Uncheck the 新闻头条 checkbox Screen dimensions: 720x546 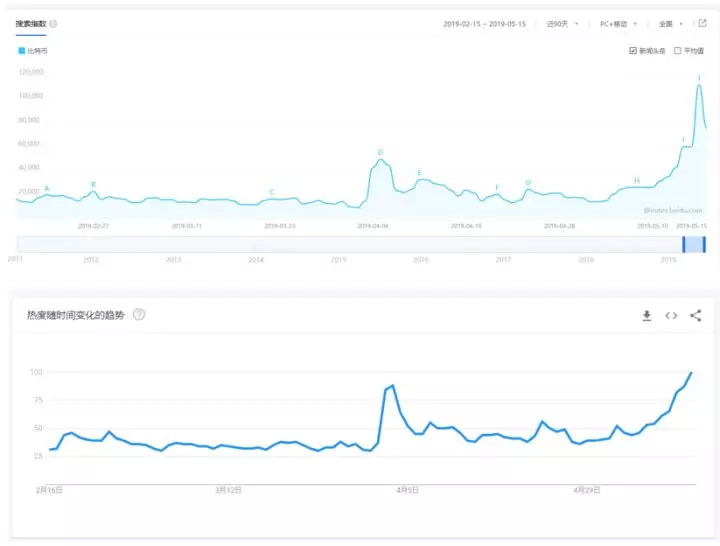click(633, 50)
